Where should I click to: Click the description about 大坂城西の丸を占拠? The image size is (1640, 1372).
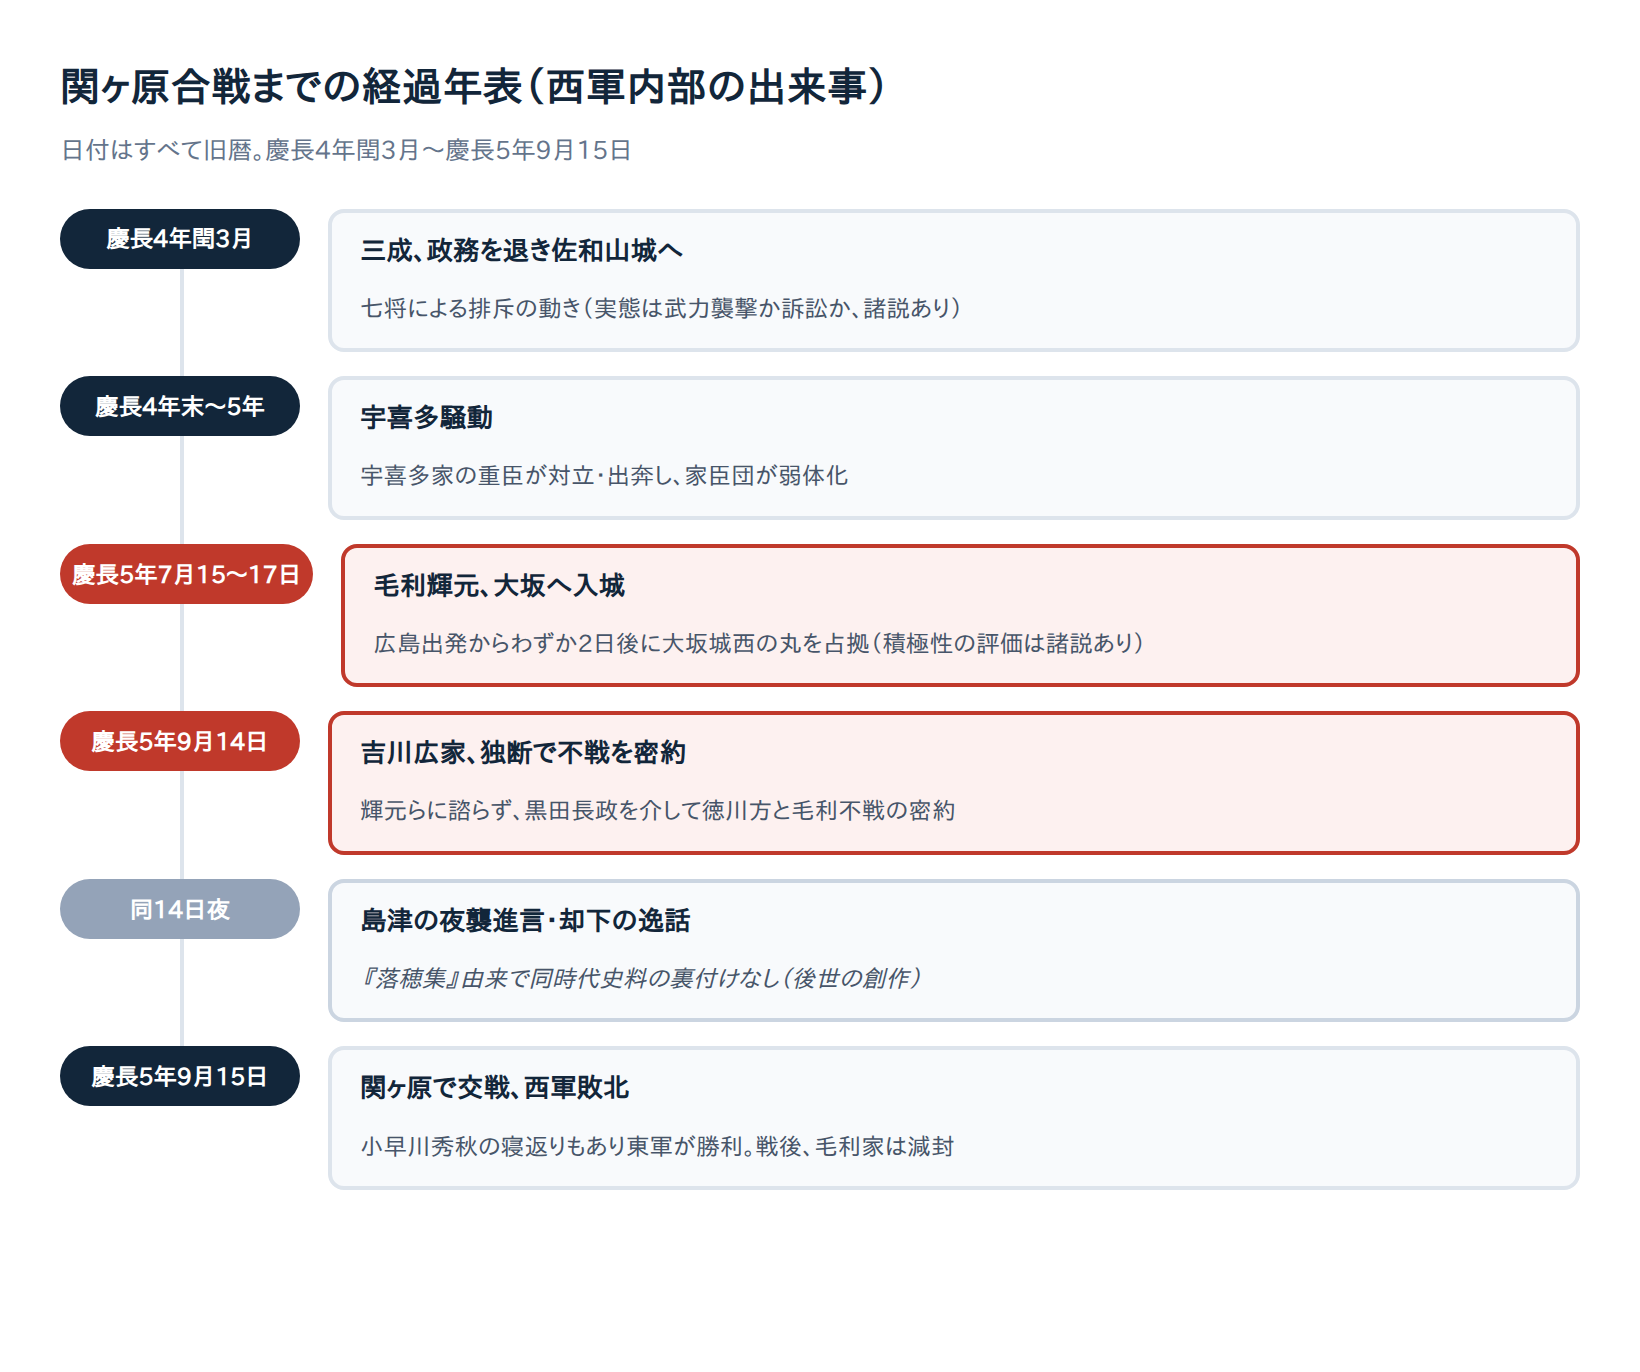[759, 643]
